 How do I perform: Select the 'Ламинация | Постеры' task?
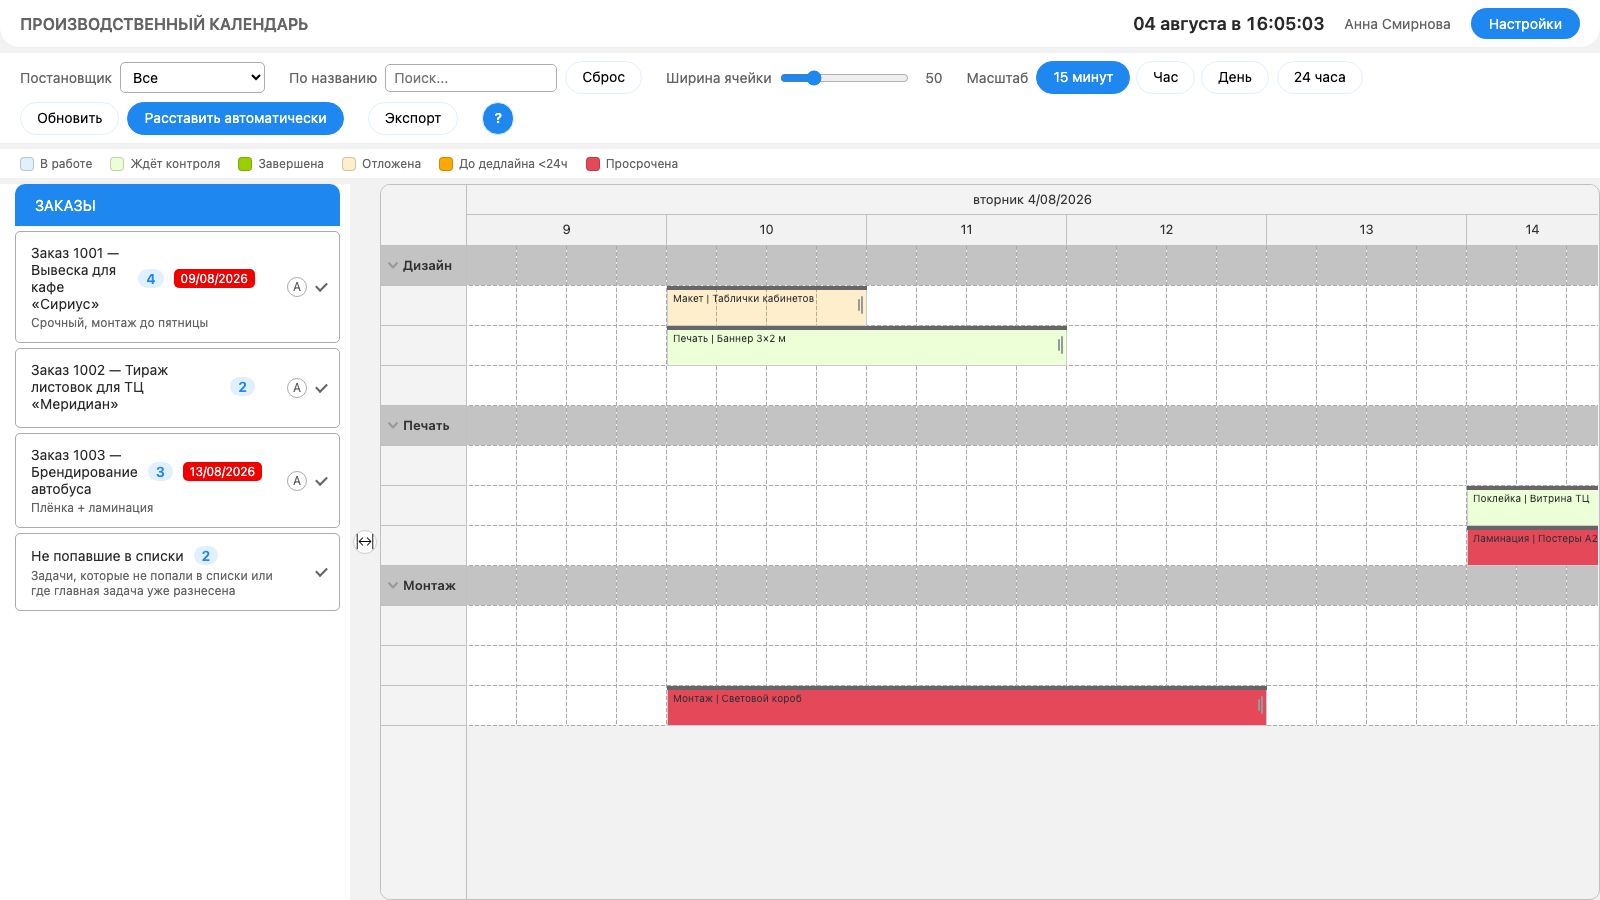pyautogui.click(x=1532, y=545)
